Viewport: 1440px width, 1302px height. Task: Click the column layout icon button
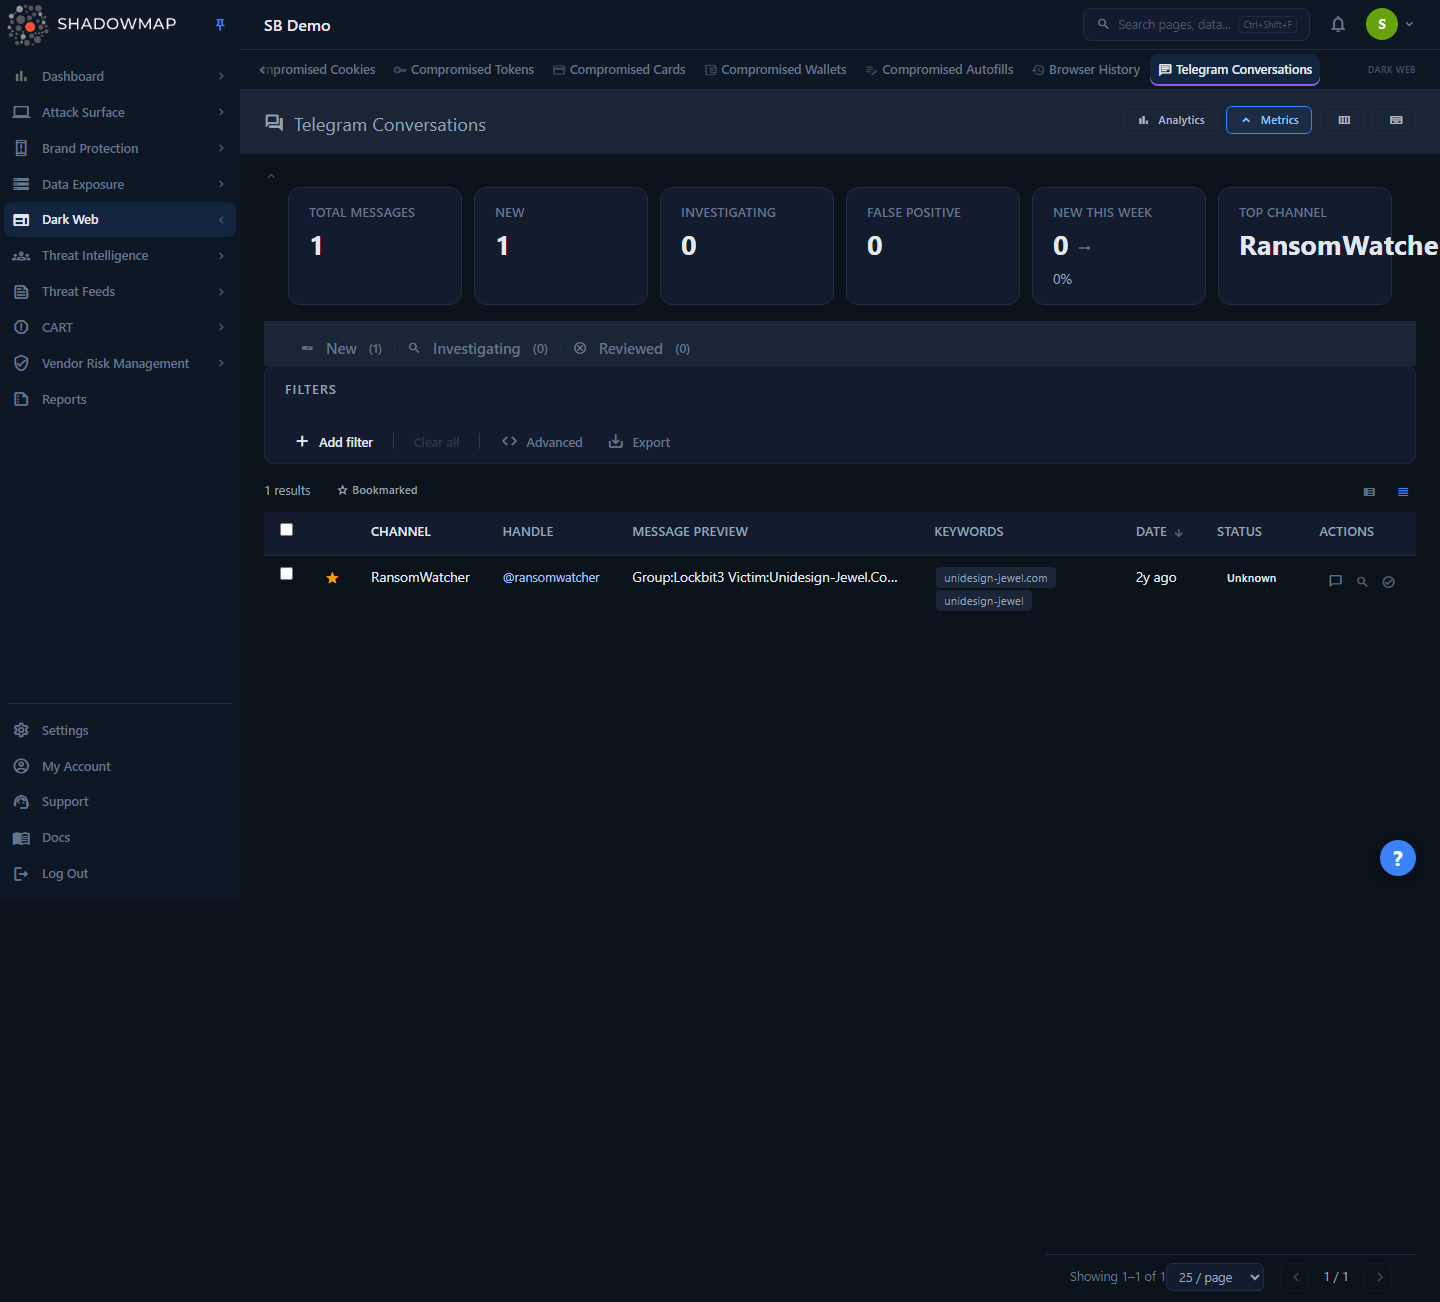click(x=1344, y=120)
